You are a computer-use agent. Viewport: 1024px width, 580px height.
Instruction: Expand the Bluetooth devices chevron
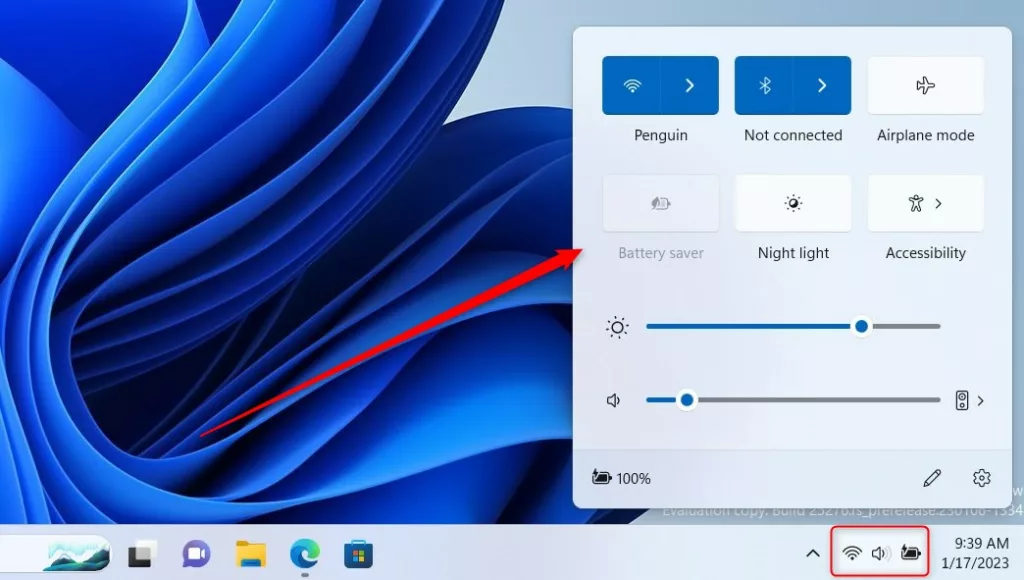(822, 86)
